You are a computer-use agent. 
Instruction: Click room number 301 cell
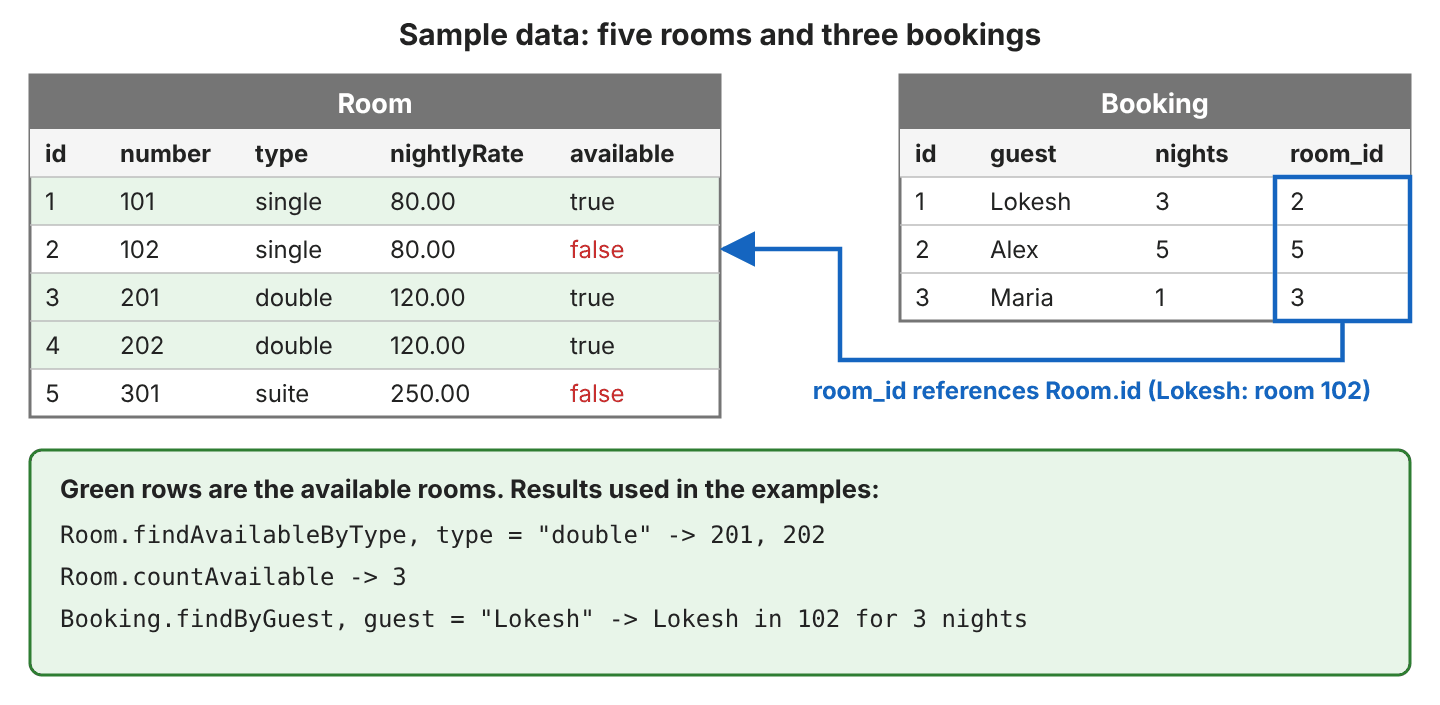click(x=139, y=394)
